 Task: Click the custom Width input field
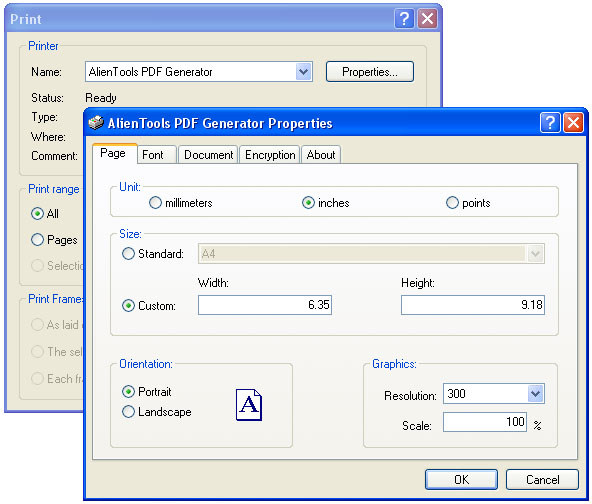265,305
